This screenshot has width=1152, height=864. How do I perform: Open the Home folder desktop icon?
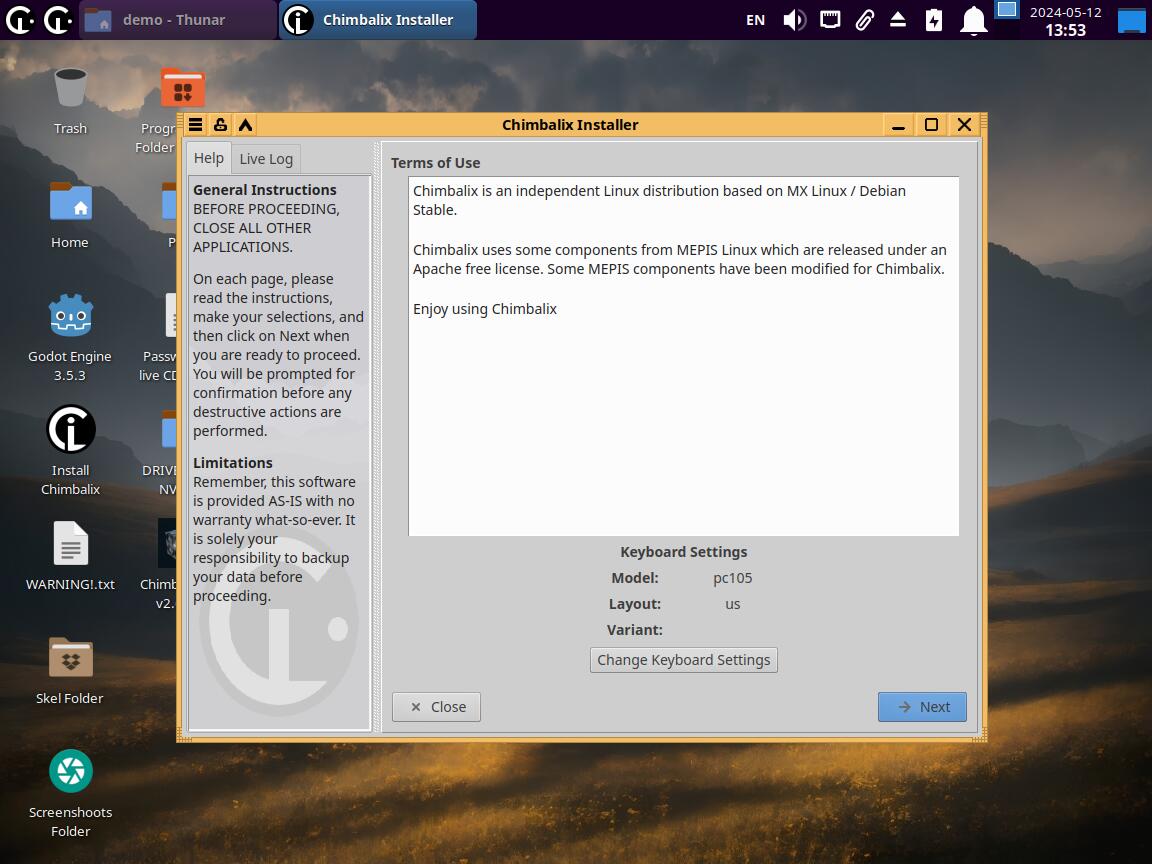tap(70, 215)
